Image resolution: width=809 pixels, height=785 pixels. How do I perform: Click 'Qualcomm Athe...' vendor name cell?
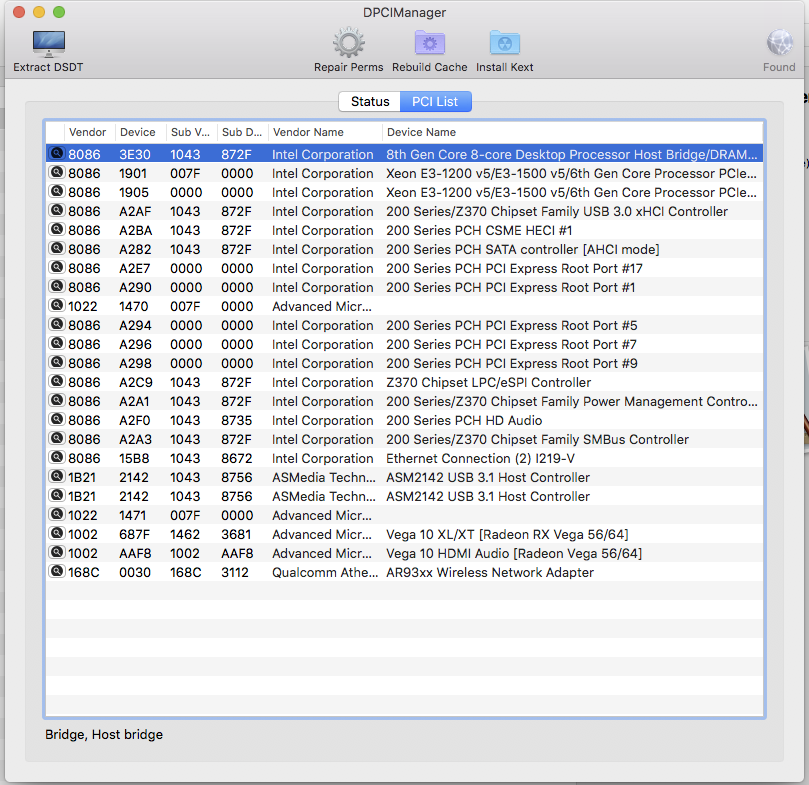(x=325, y=572)
